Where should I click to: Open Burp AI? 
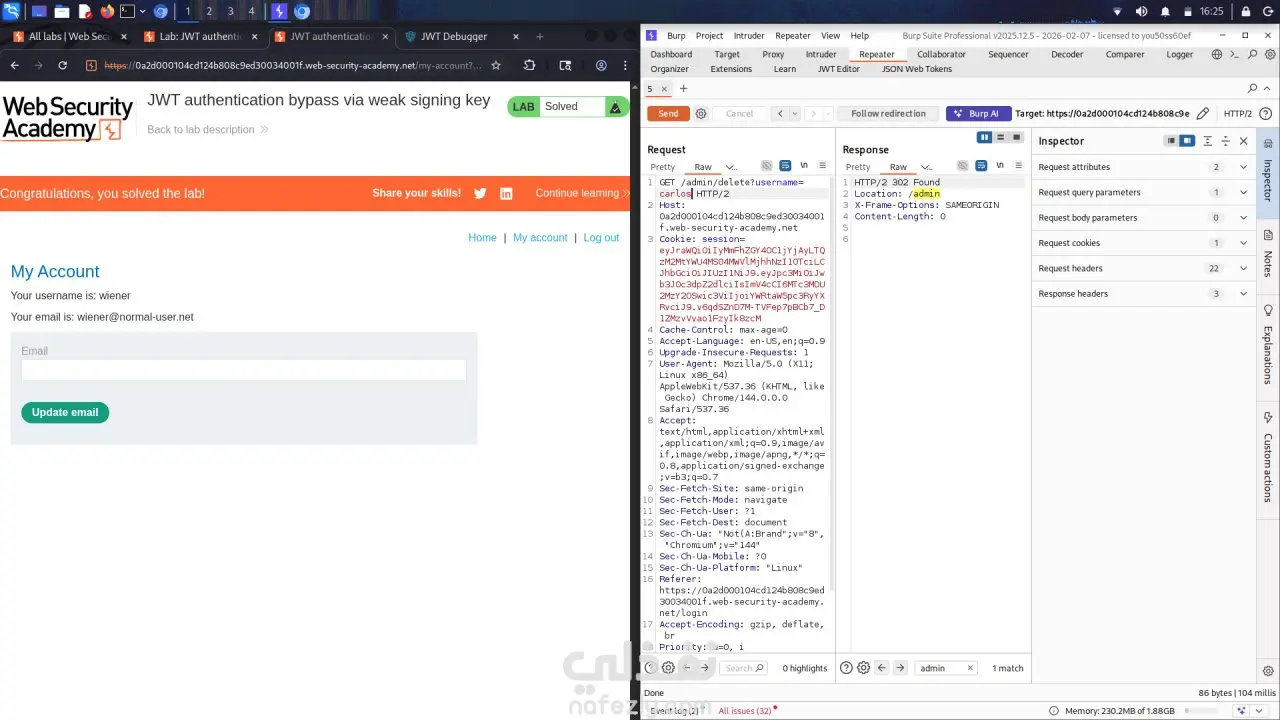(x=978, y=114)
